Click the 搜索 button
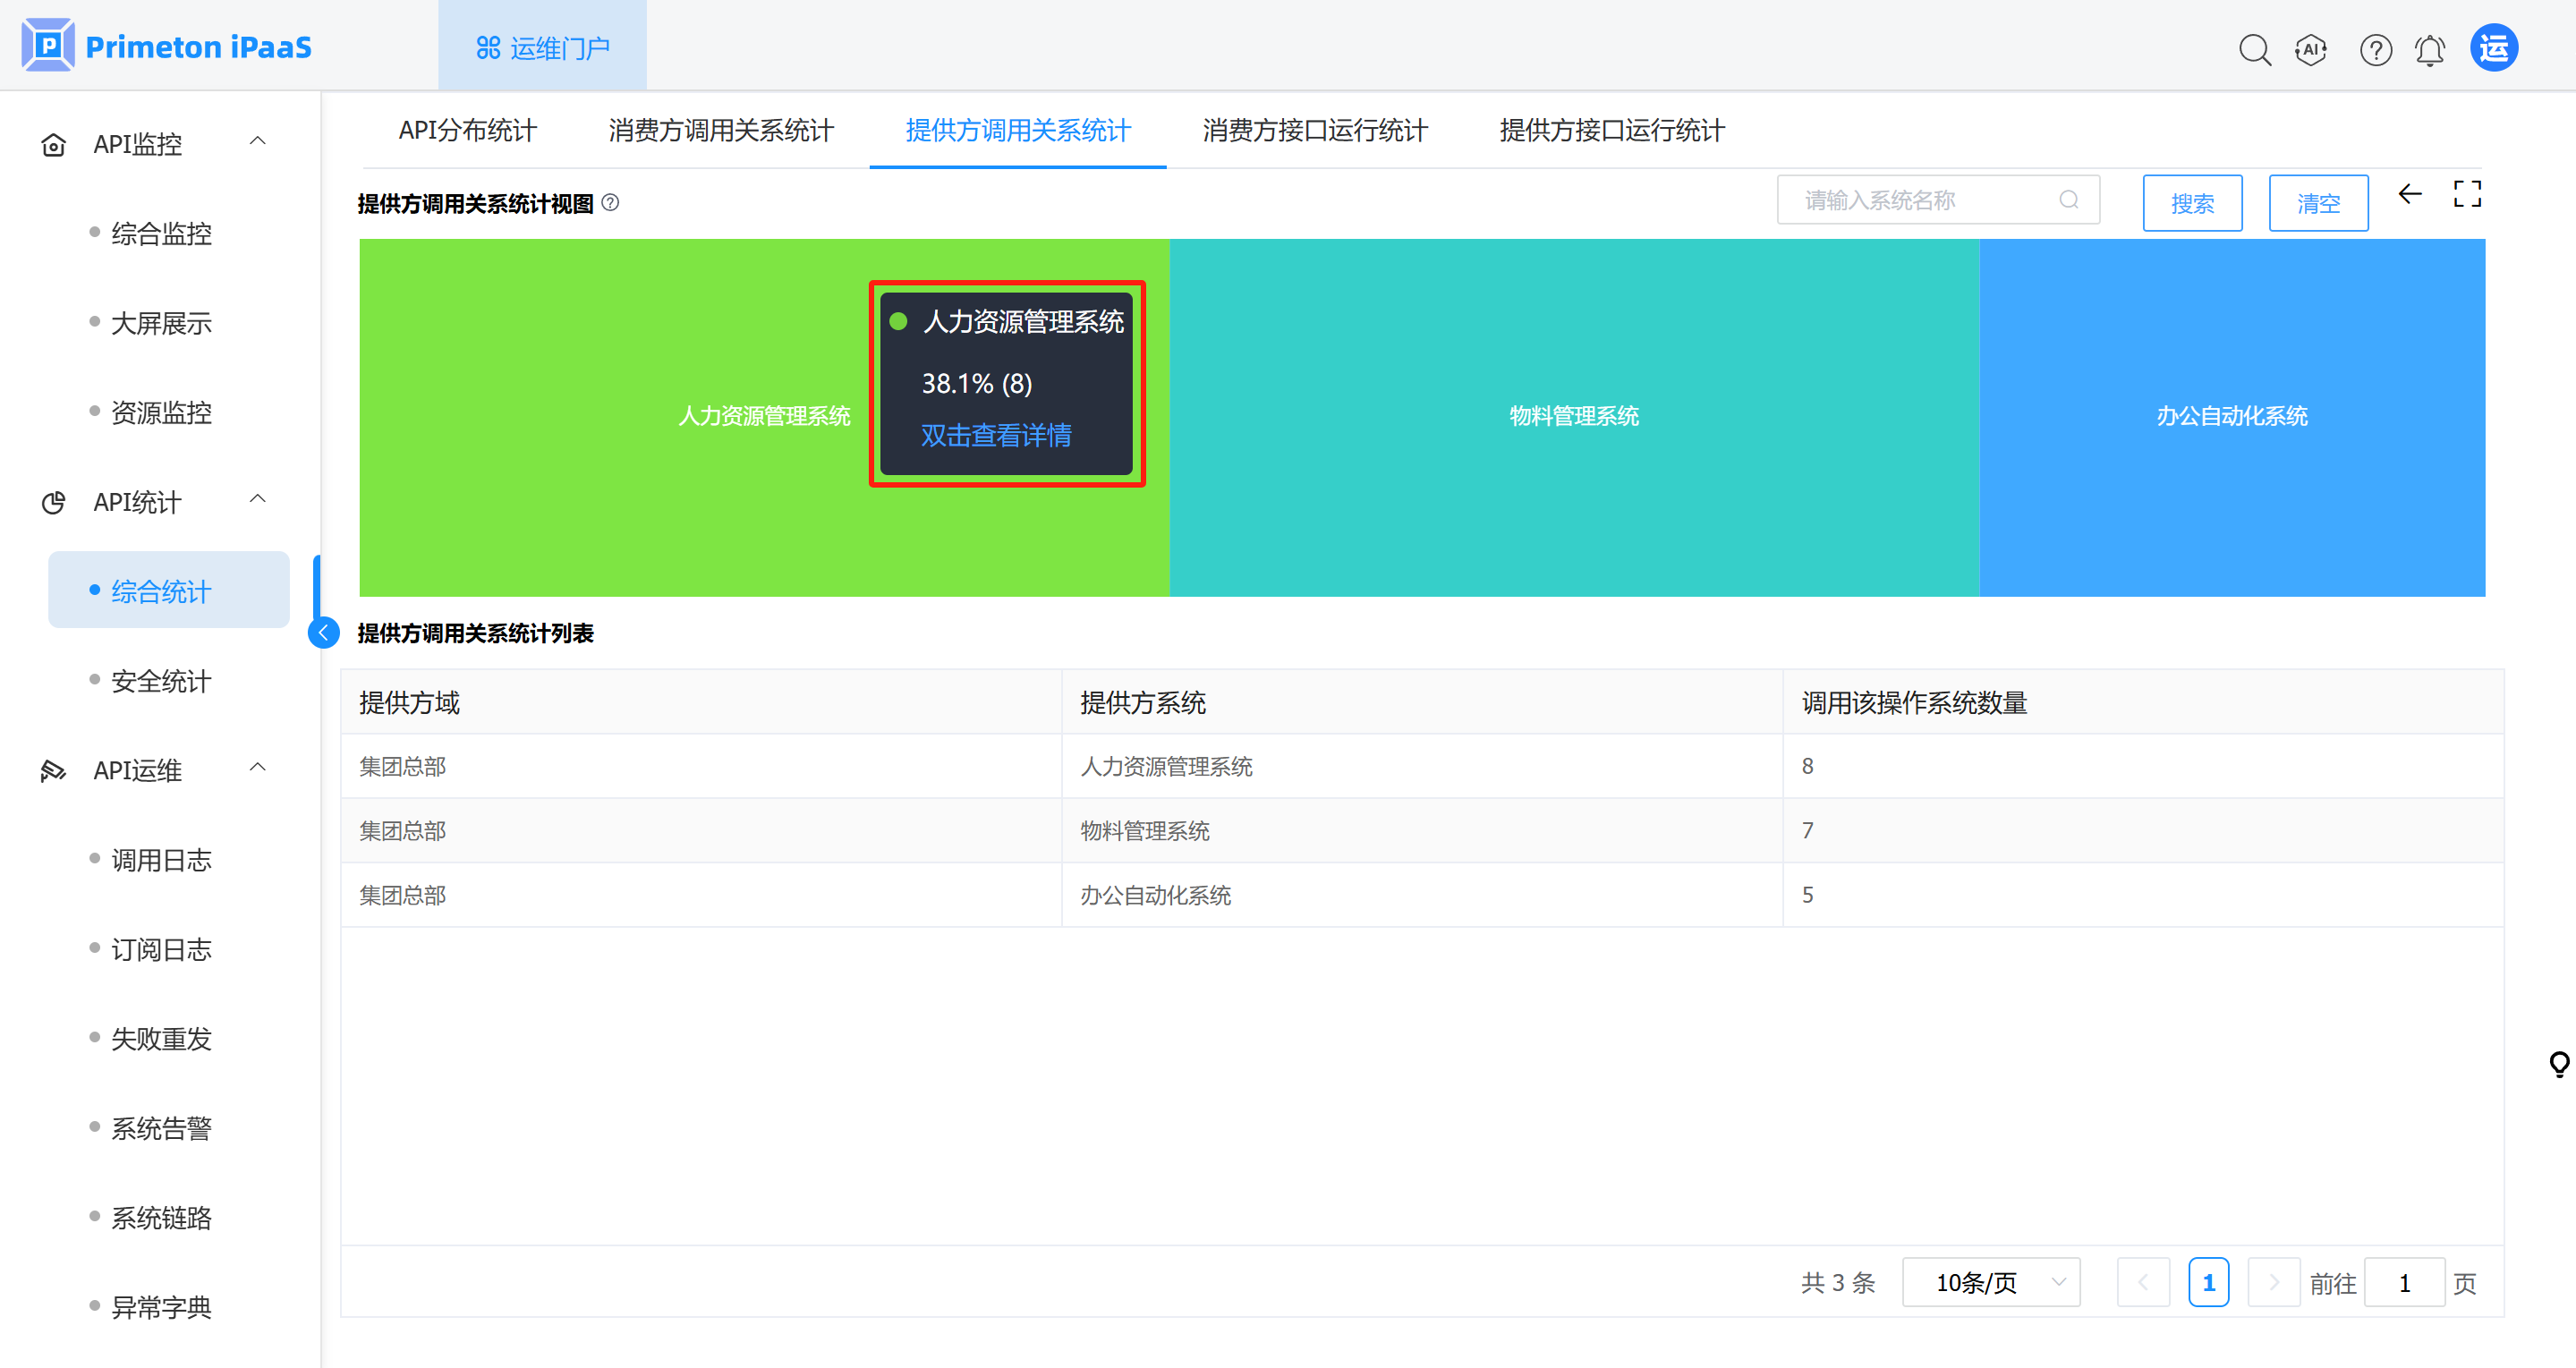The image size is (2576, 1368). (x=2192, y=203)
